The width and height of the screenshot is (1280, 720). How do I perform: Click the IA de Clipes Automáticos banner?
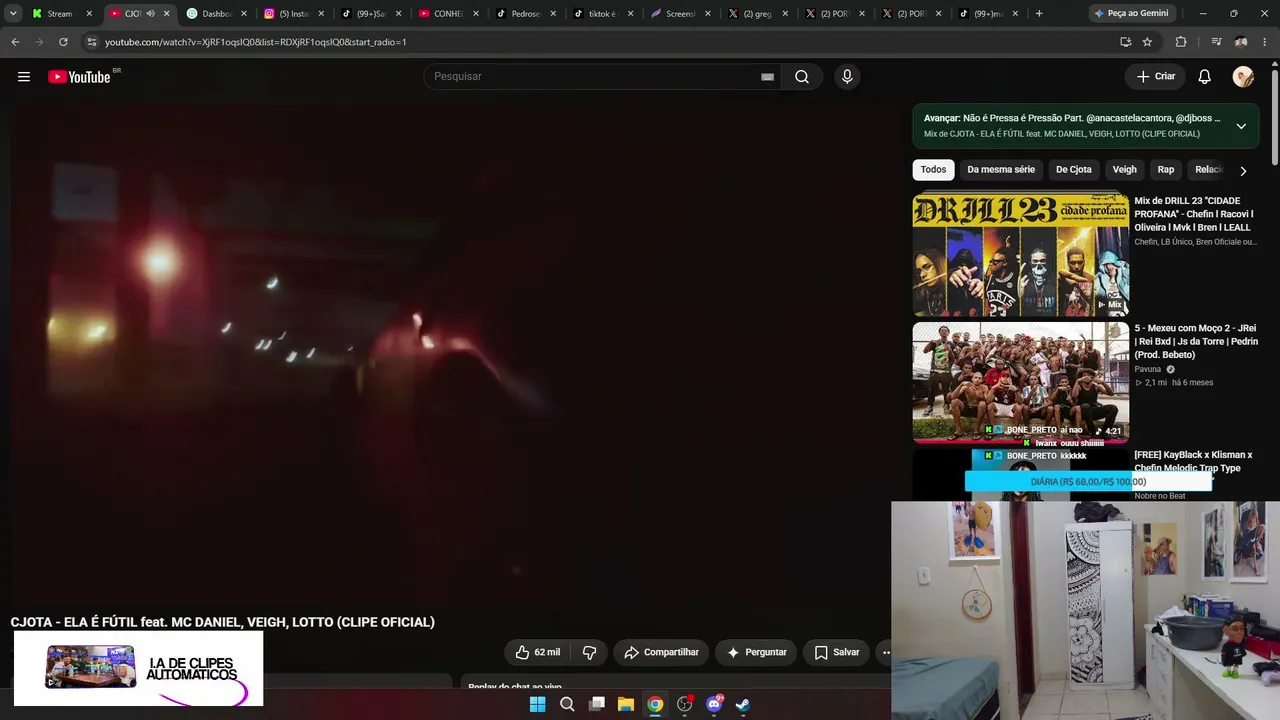[x=139, y=669]
